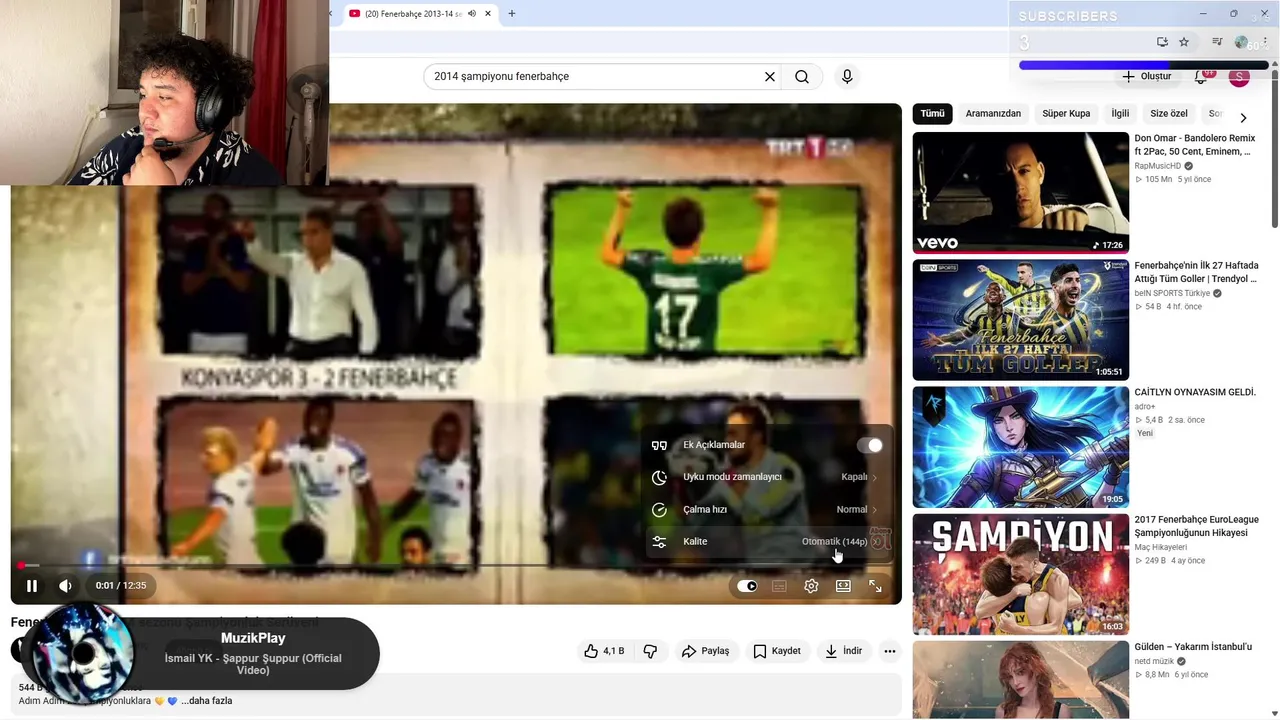Start voice search with microphone icon
The image size is (1280, 720).
pos(847,76)
